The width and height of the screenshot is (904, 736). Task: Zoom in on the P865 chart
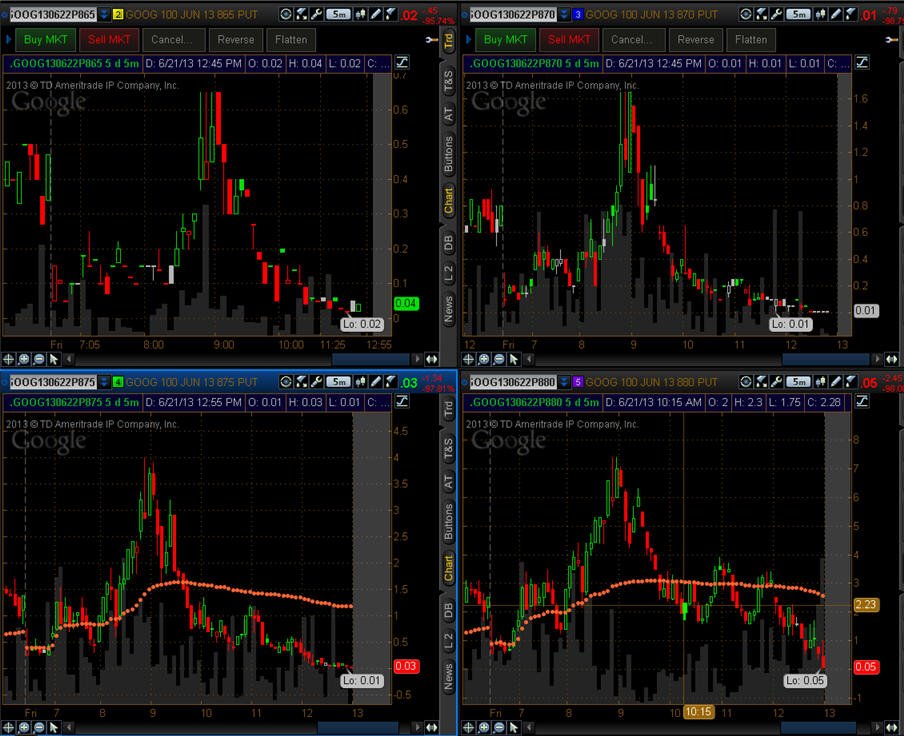point(24,359)
